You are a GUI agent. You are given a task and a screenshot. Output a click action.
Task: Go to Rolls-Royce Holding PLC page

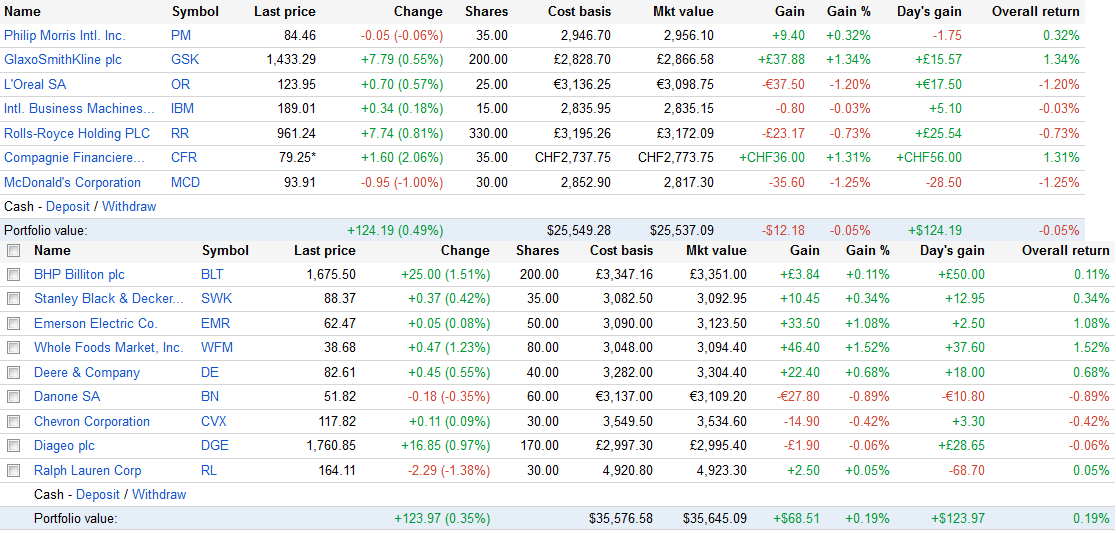[x=77, y=133]
